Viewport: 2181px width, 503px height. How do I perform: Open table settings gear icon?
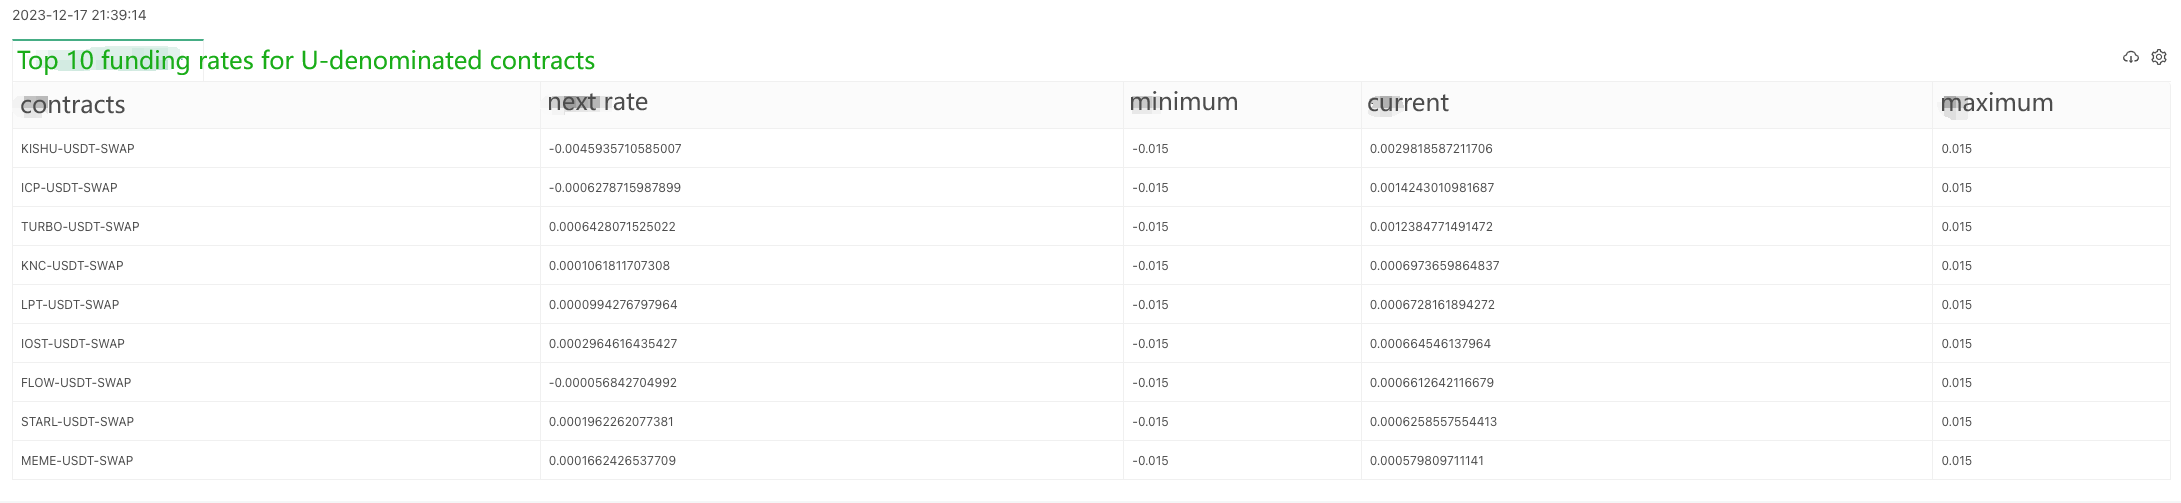click(x=2159, y=58)
